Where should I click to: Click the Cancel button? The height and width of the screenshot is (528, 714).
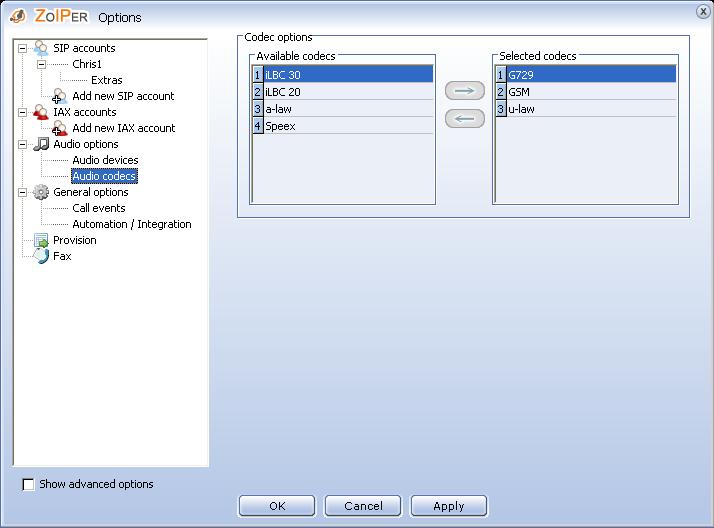click(363, 506)
